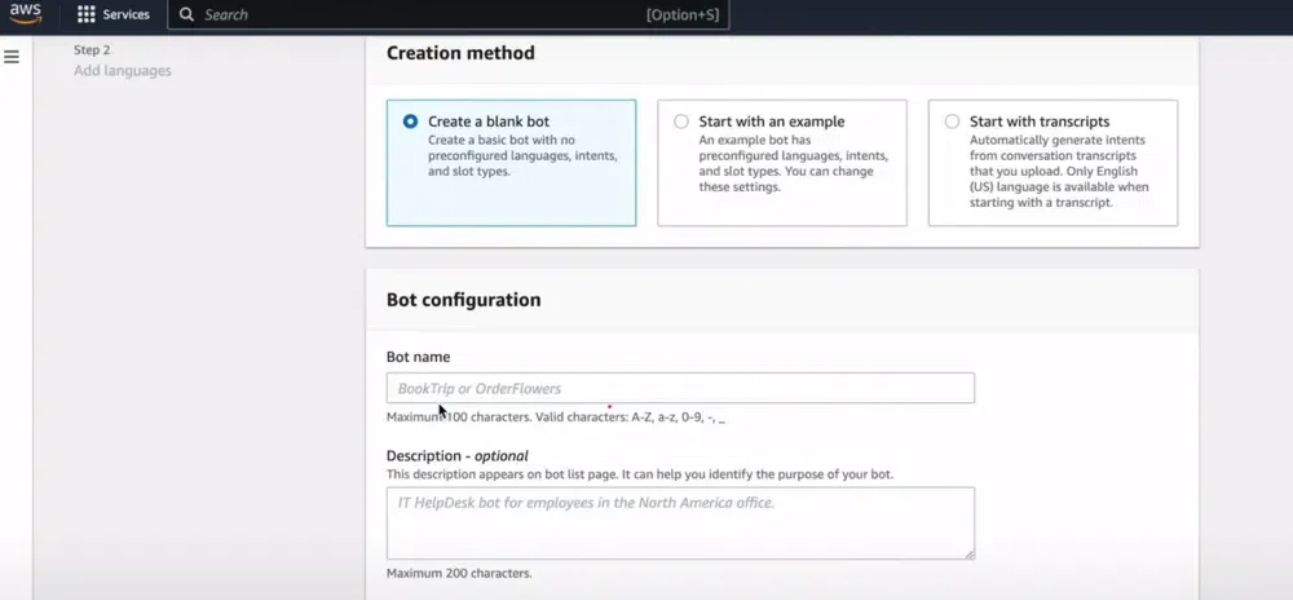Click the "Step 2" label in sidebar

click(x=91, y=48)
